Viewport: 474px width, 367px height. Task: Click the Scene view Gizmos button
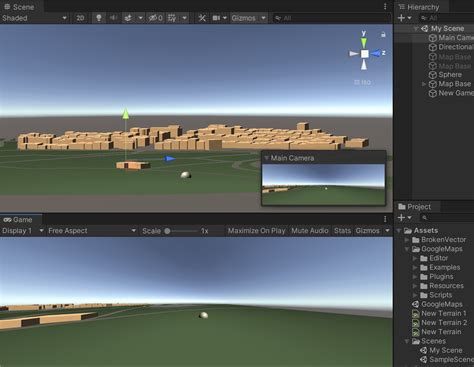pyautogui.click(x=244, y=18)
